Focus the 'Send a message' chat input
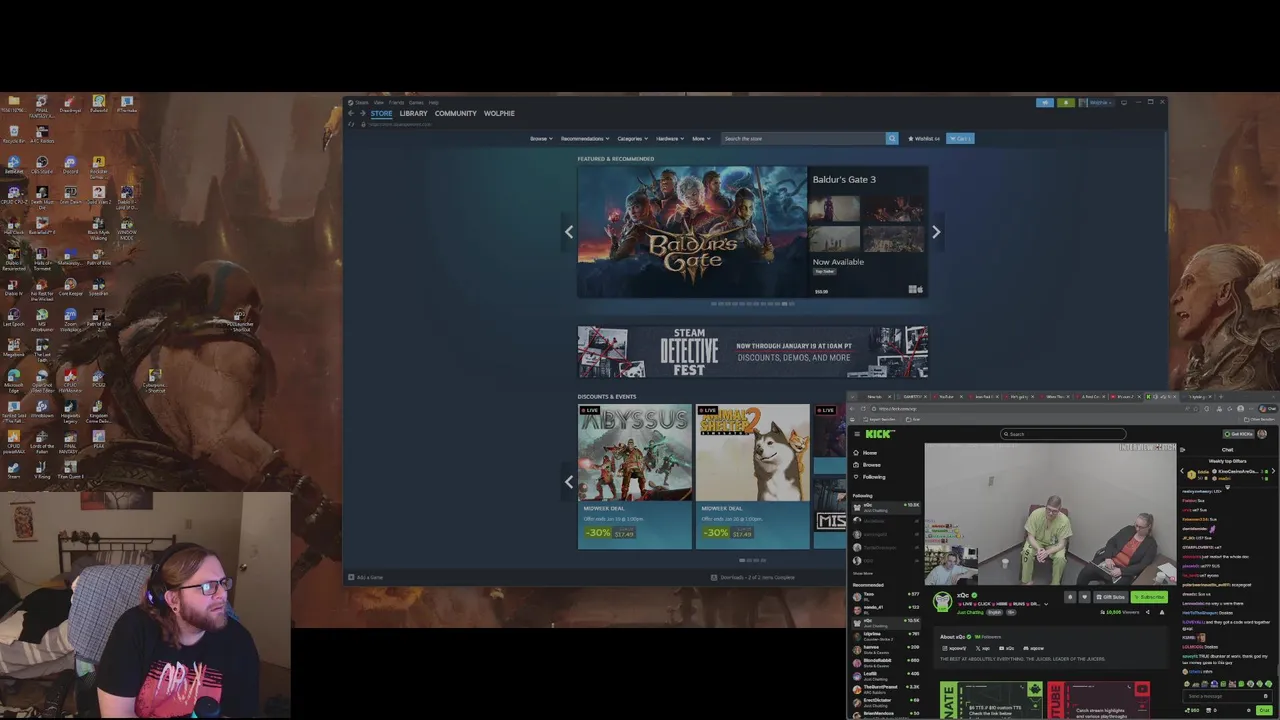This screenshot has width=1280, height=720. pyautogui.click(x=1226, y=696)
